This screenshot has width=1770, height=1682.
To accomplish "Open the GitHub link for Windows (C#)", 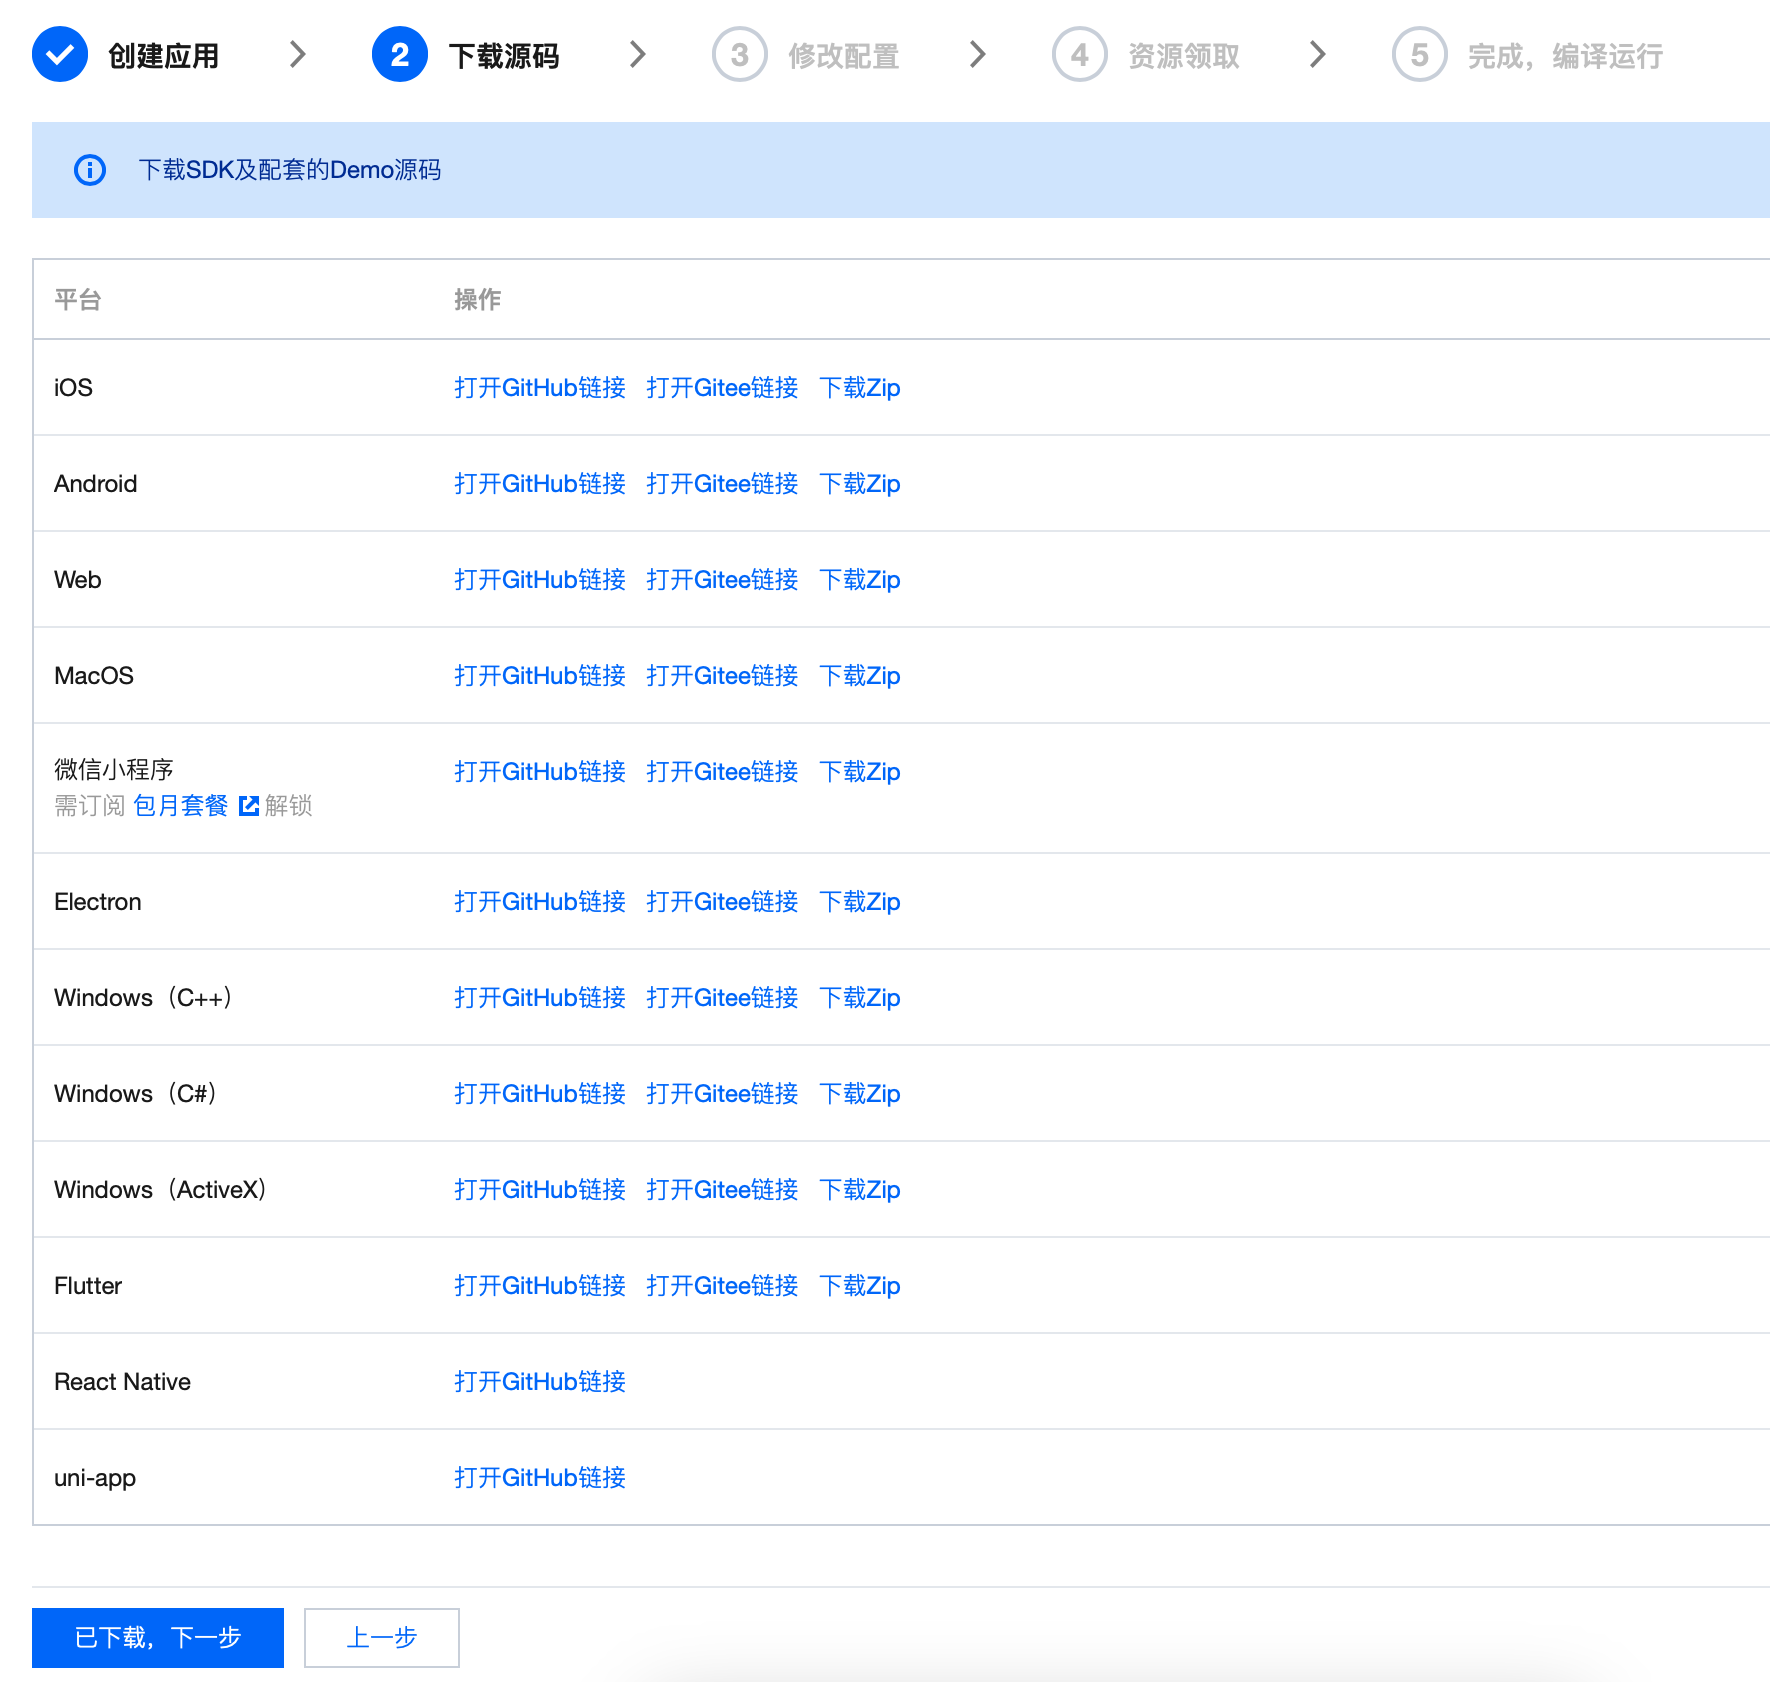I will click(540, 1094).
